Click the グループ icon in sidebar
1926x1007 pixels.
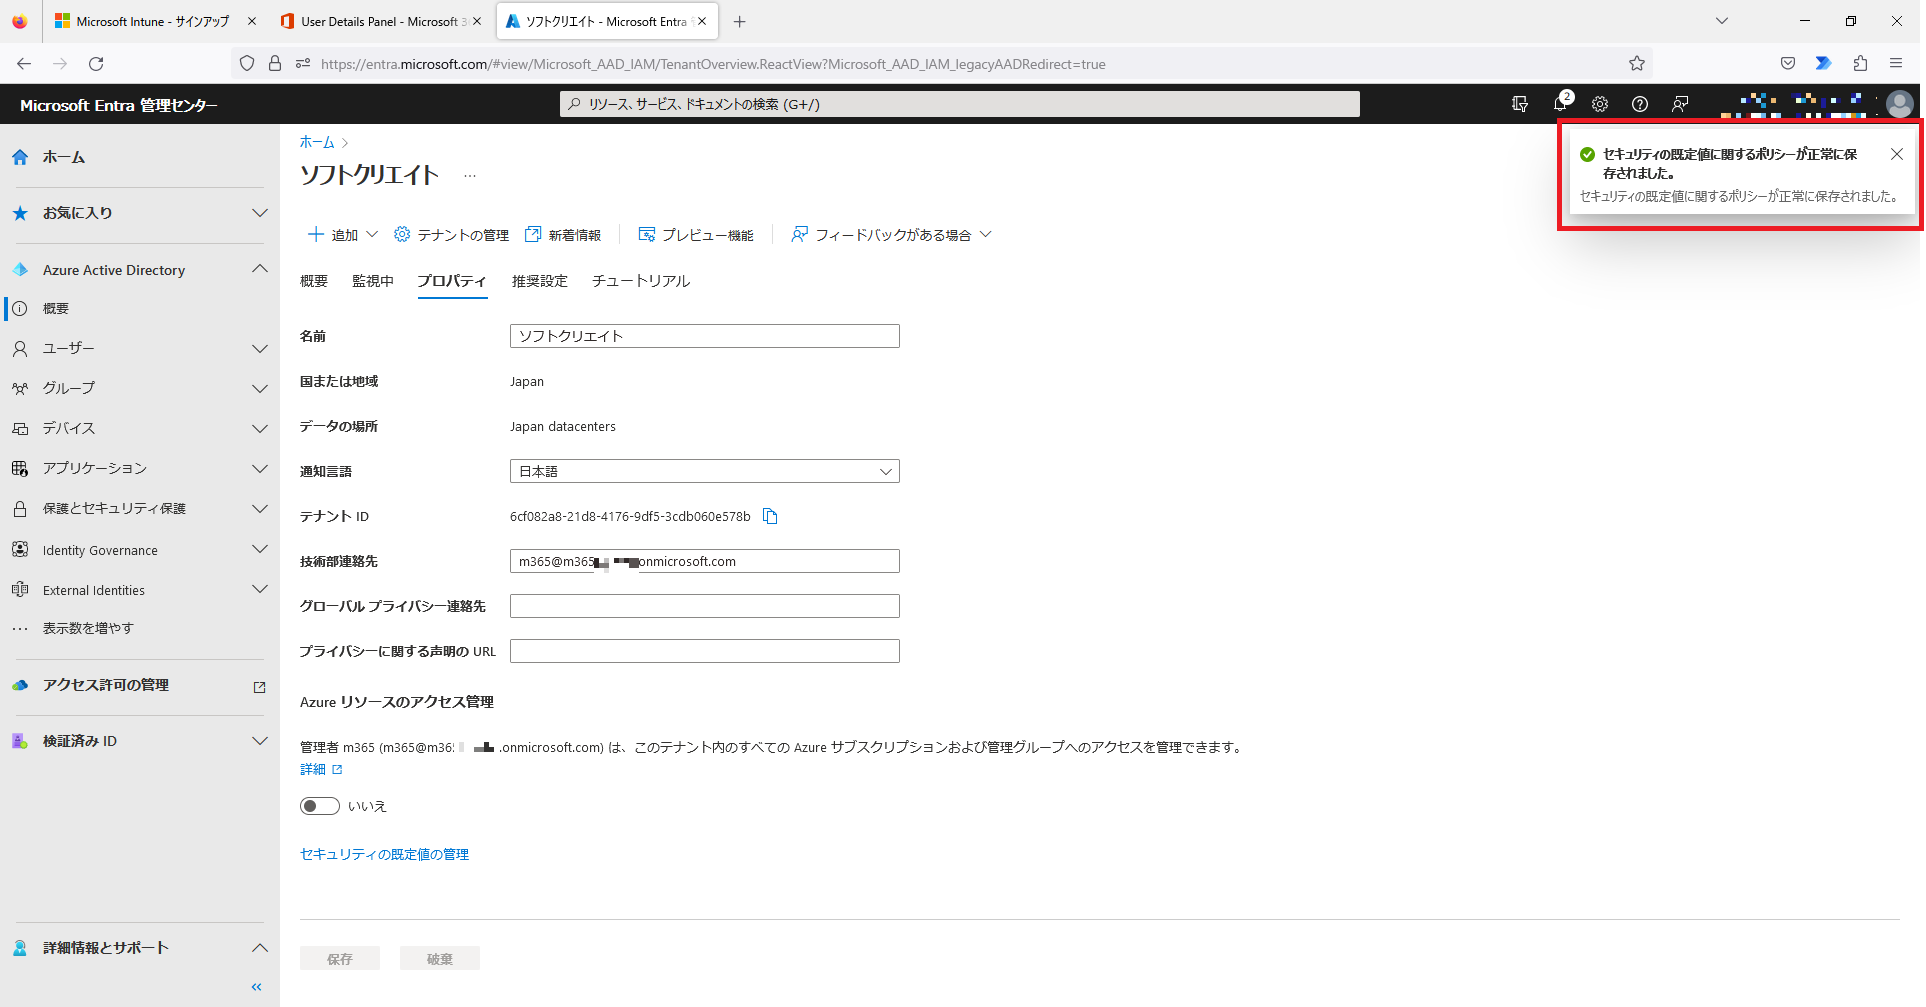[x=20, y=388]
